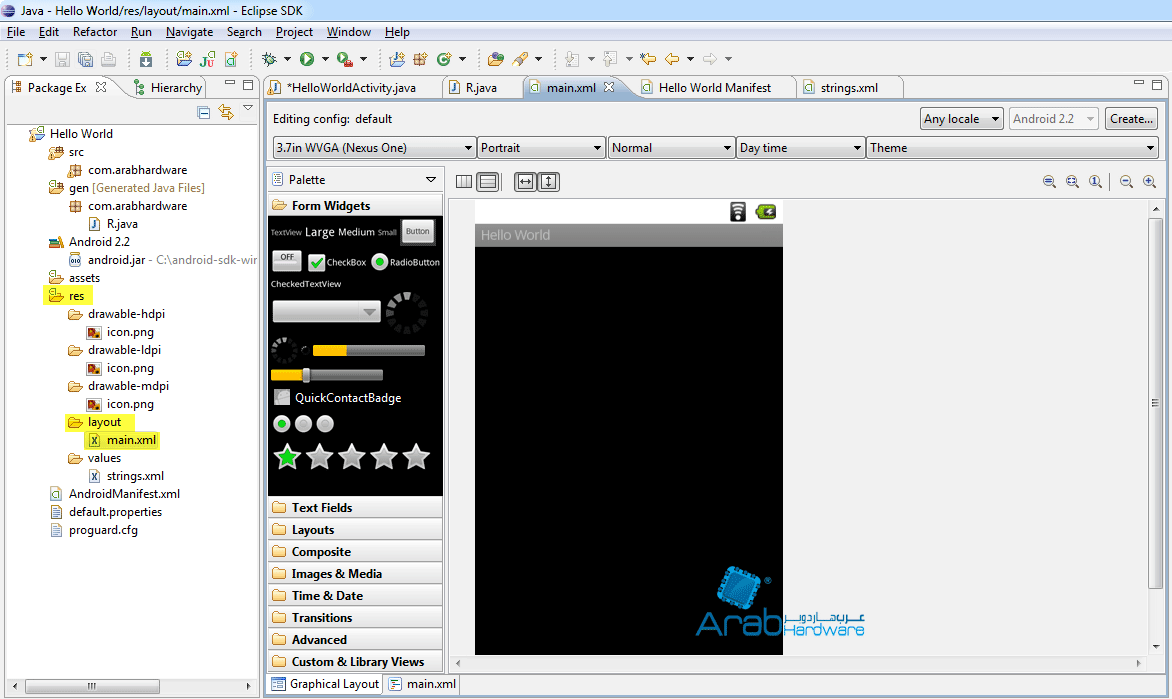Open the Navigate menu

tap(189, 32)
